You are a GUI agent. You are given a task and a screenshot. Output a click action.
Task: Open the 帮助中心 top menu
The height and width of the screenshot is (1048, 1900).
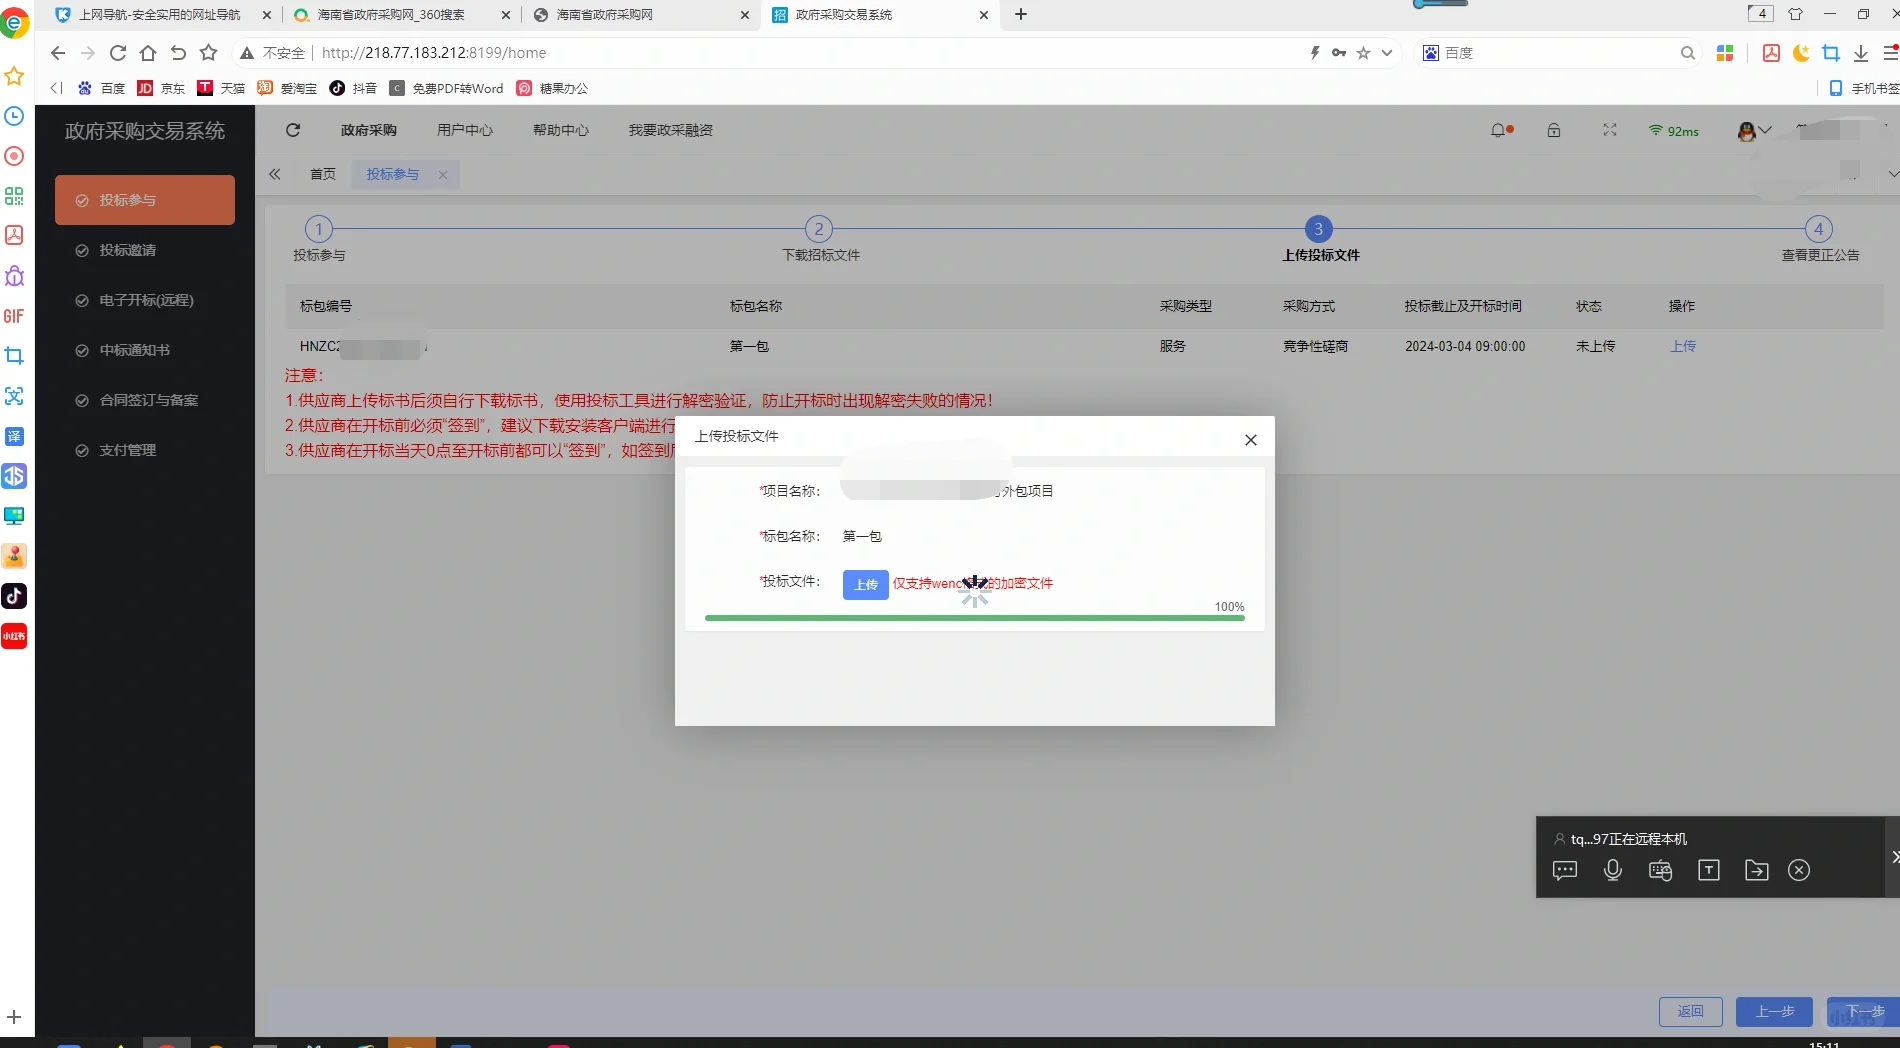(561, 130)
